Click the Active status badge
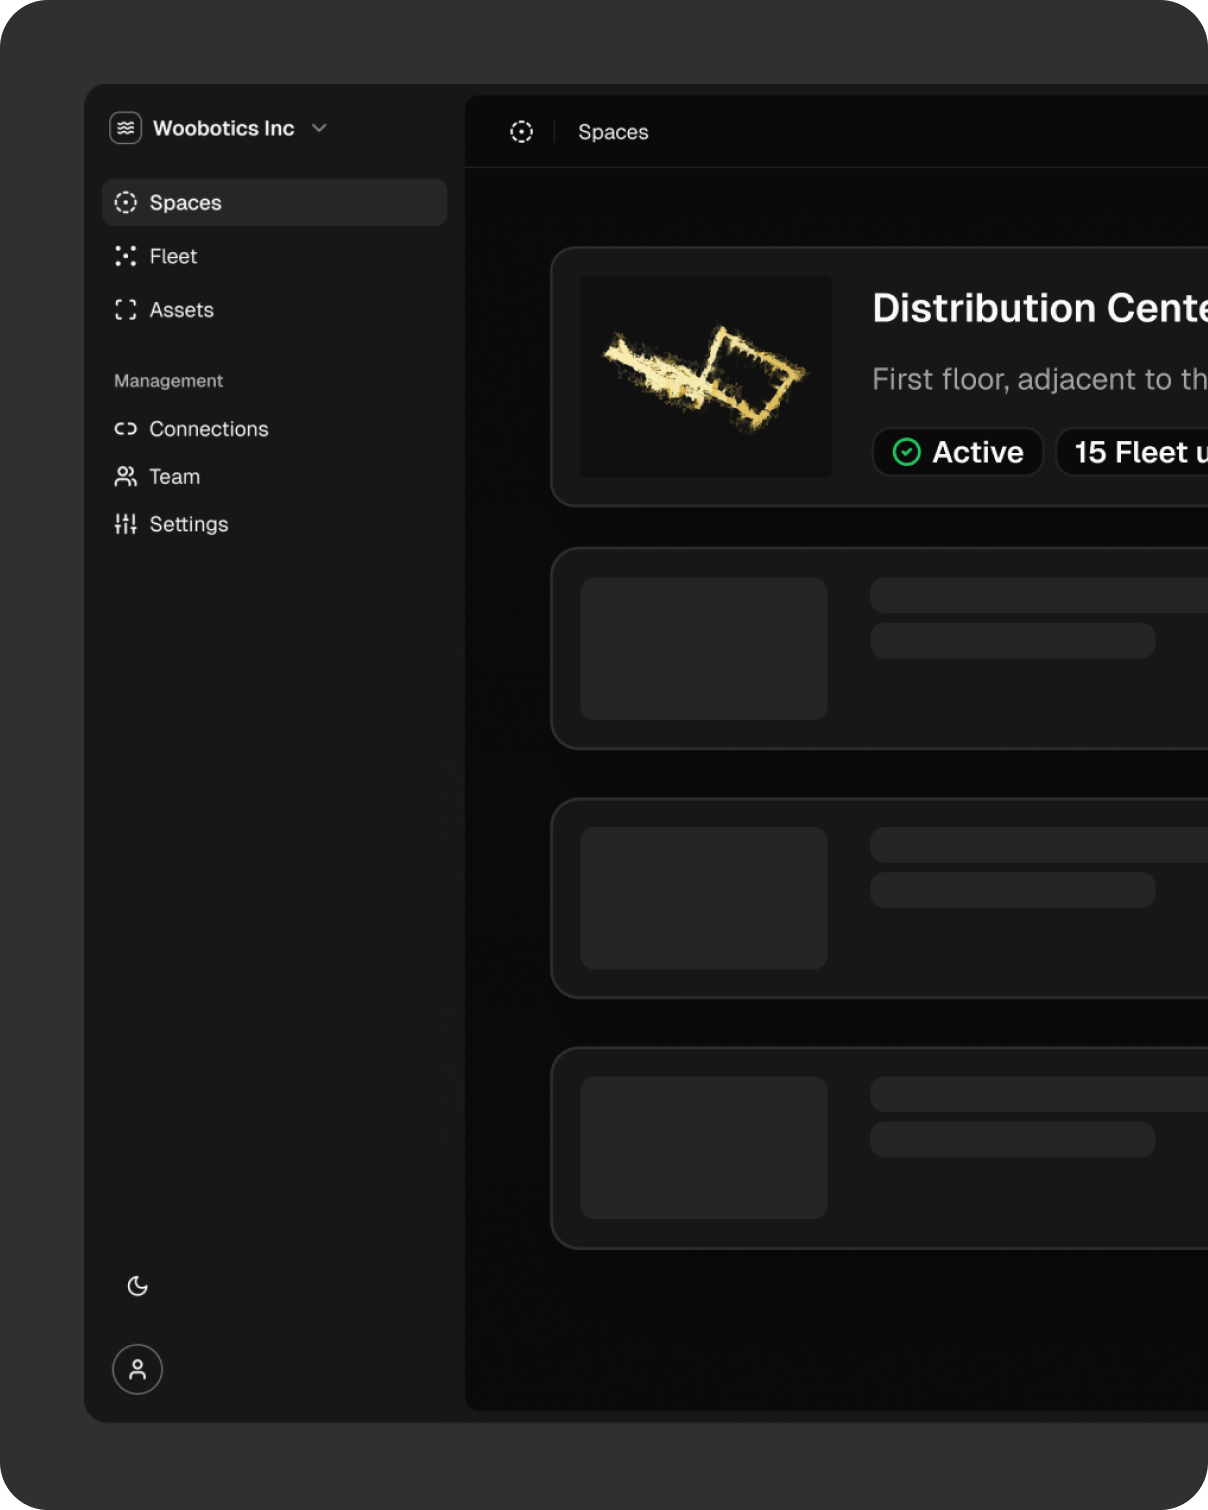Screen dimensions: 1208x1510 [958, 452]
